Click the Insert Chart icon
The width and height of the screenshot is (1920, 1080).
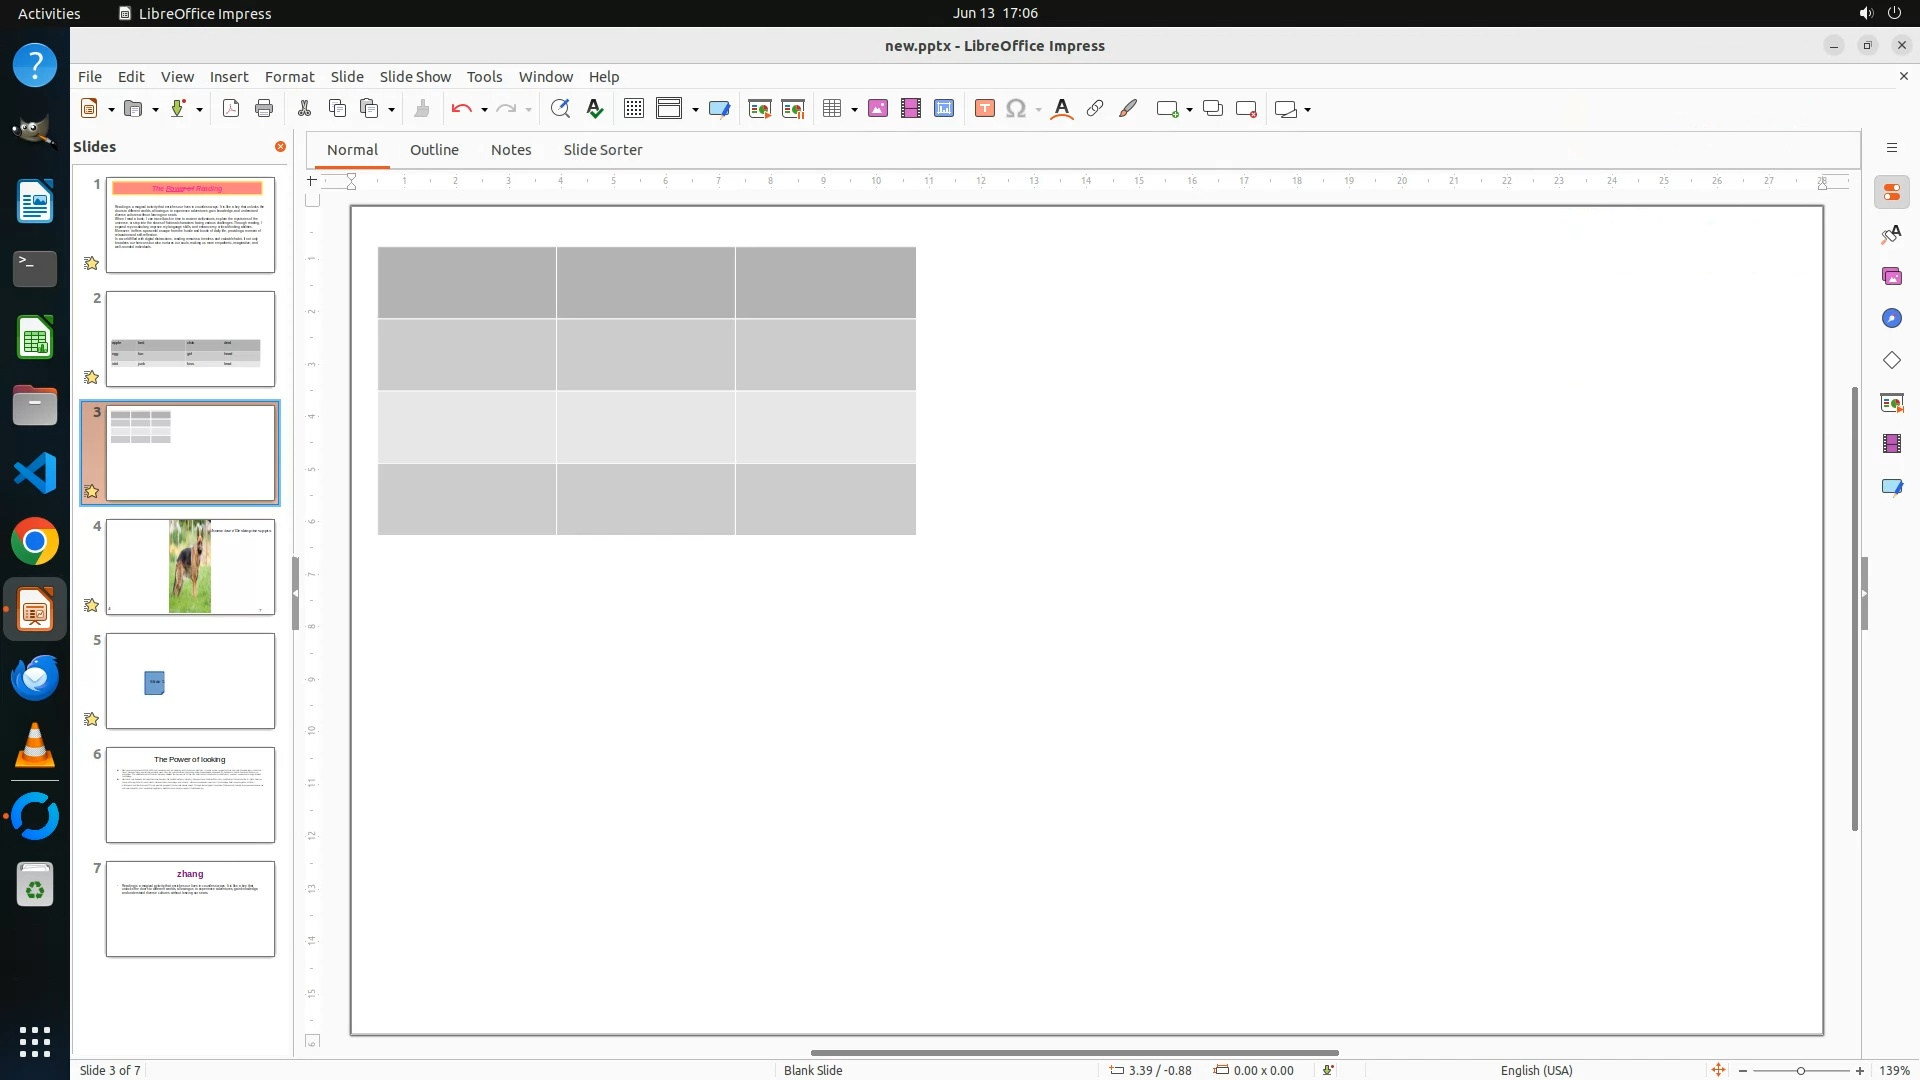click(944, 109)
